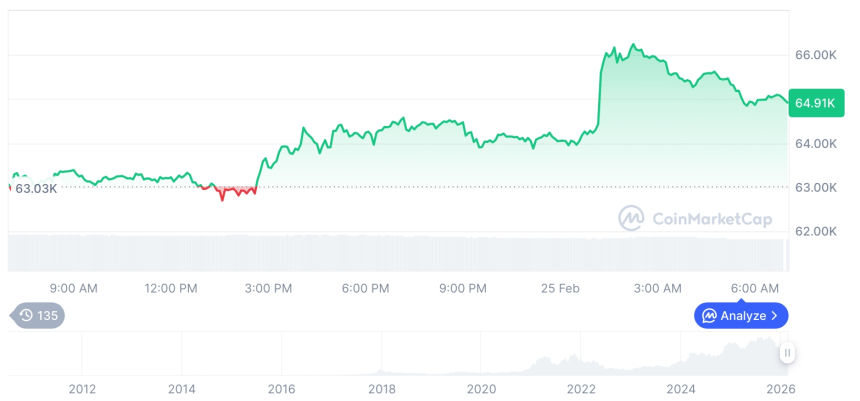Click the CoinMarketCap watermark logo icon
860x401 pixels.
631,218
